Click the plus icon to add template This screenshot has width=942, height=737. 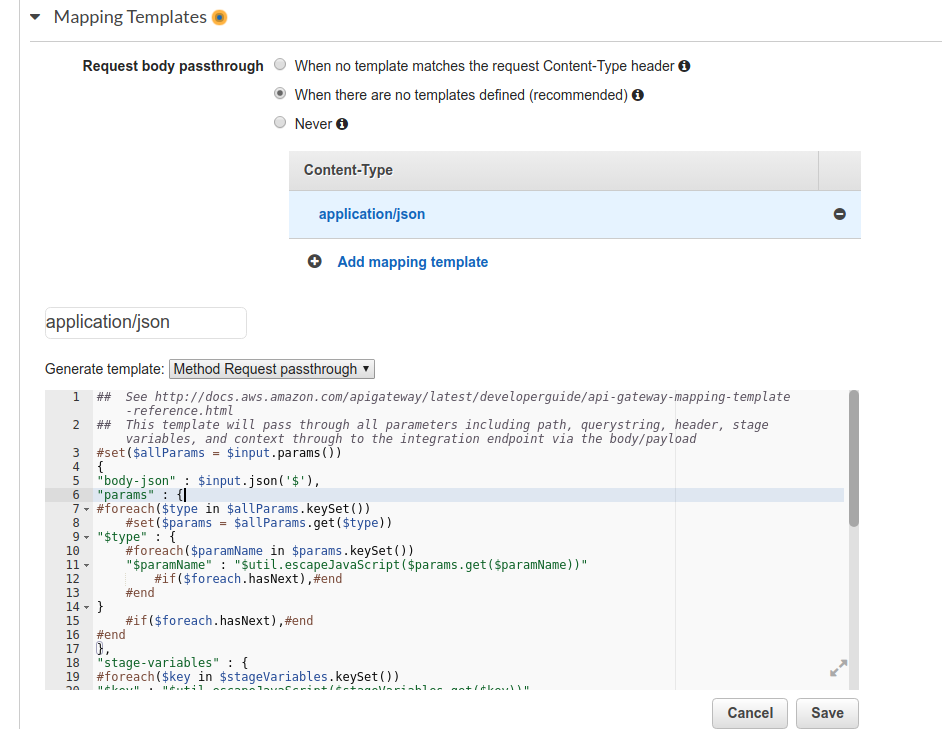(x=315, y=261)
